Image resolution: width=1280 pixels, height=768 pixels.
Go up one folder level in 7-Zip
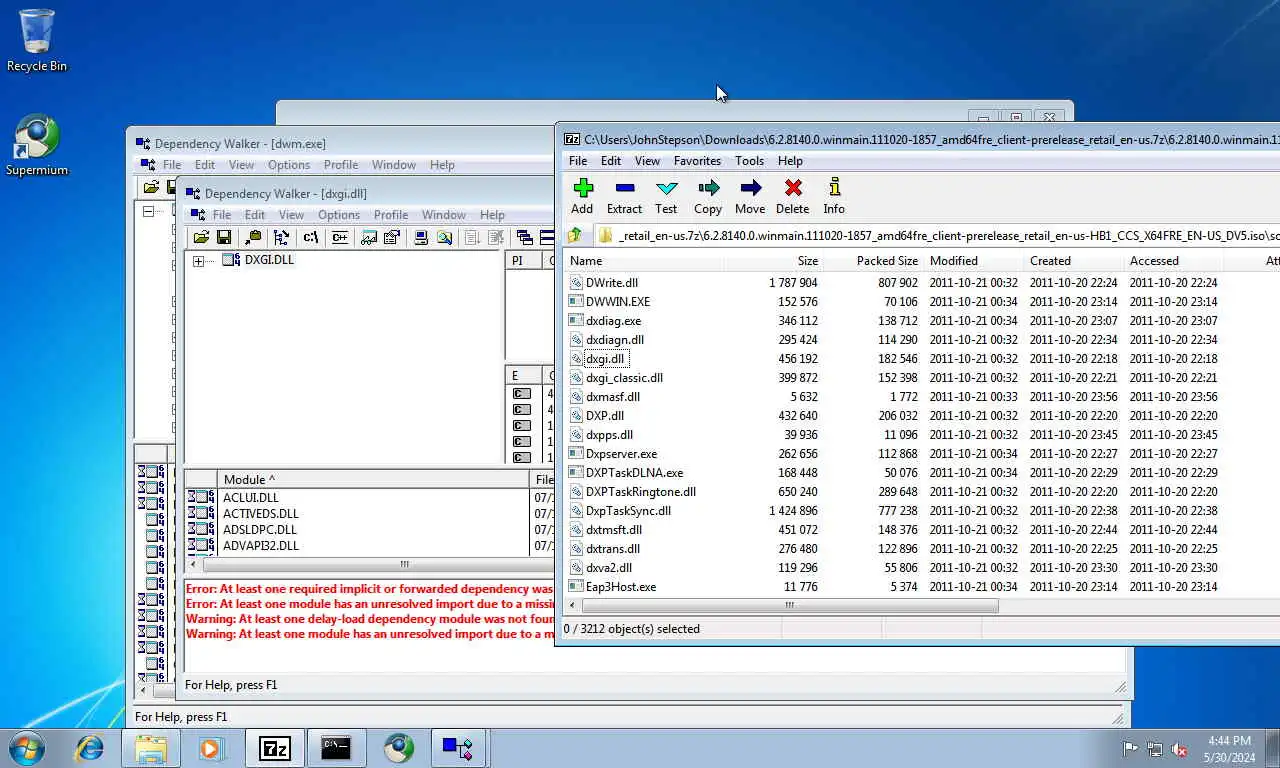coord(575,236)
